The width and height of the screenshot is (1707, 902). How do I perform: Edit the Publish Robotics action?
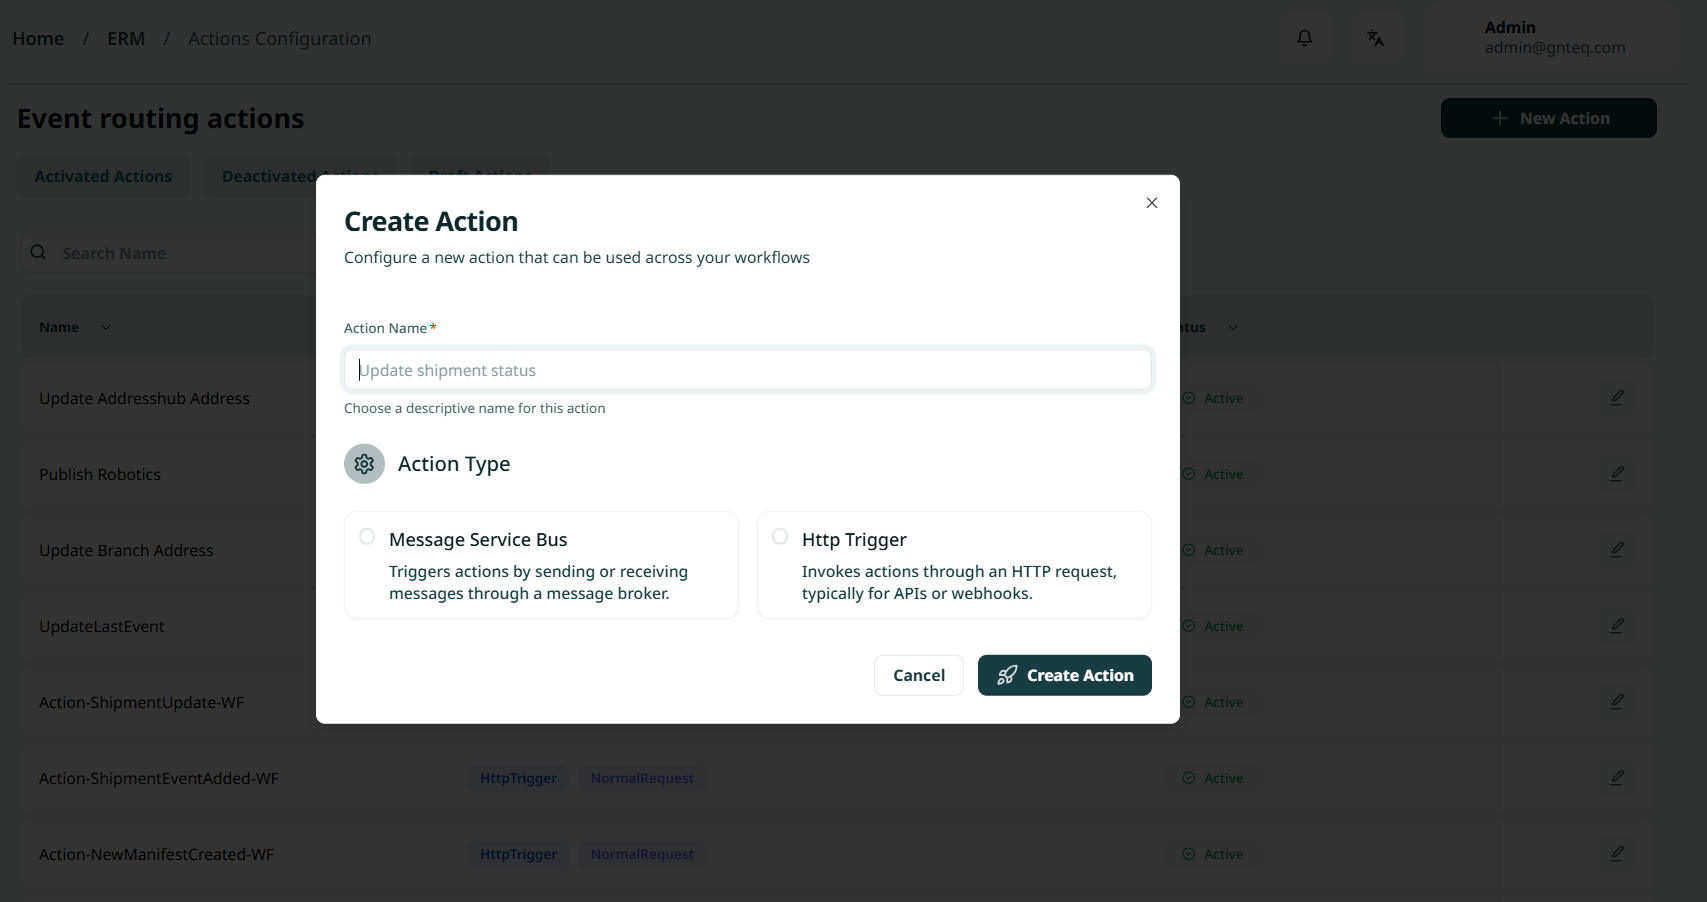(x=1617, y=474)
